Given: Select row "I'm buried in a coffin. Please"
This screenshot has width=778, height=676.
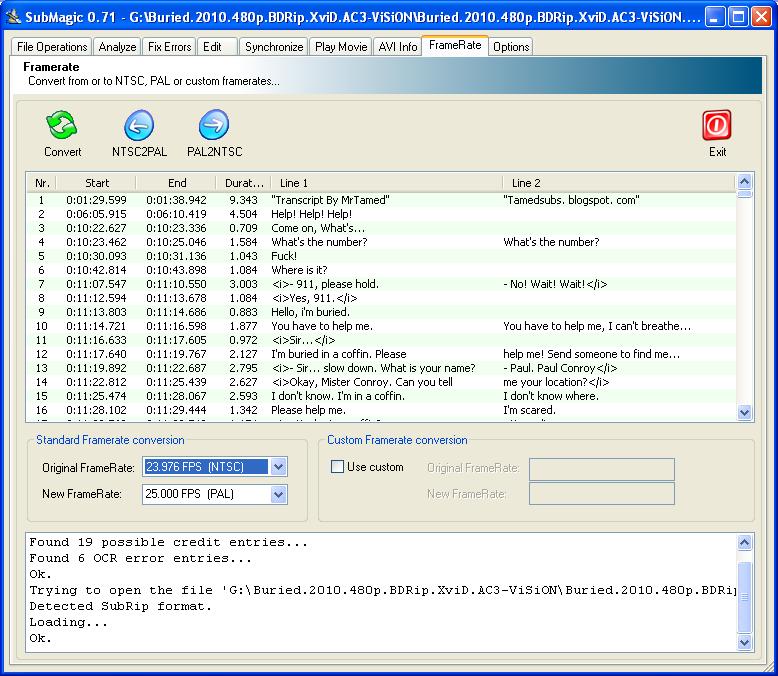Looking at the screenshot, I should (x=381, y=354).
